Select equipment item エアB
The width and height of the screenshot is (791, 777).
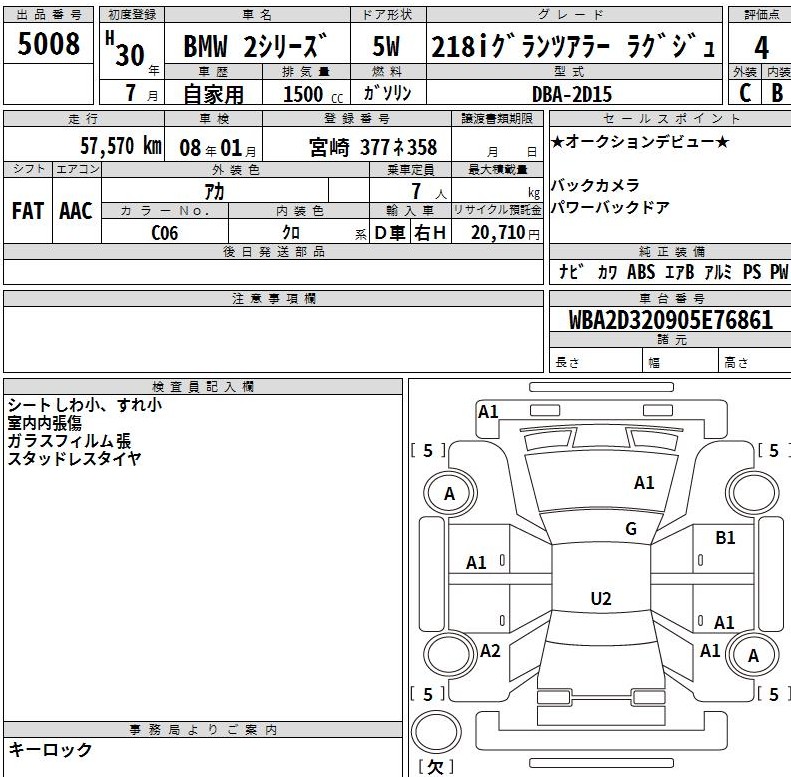(679, 272)
